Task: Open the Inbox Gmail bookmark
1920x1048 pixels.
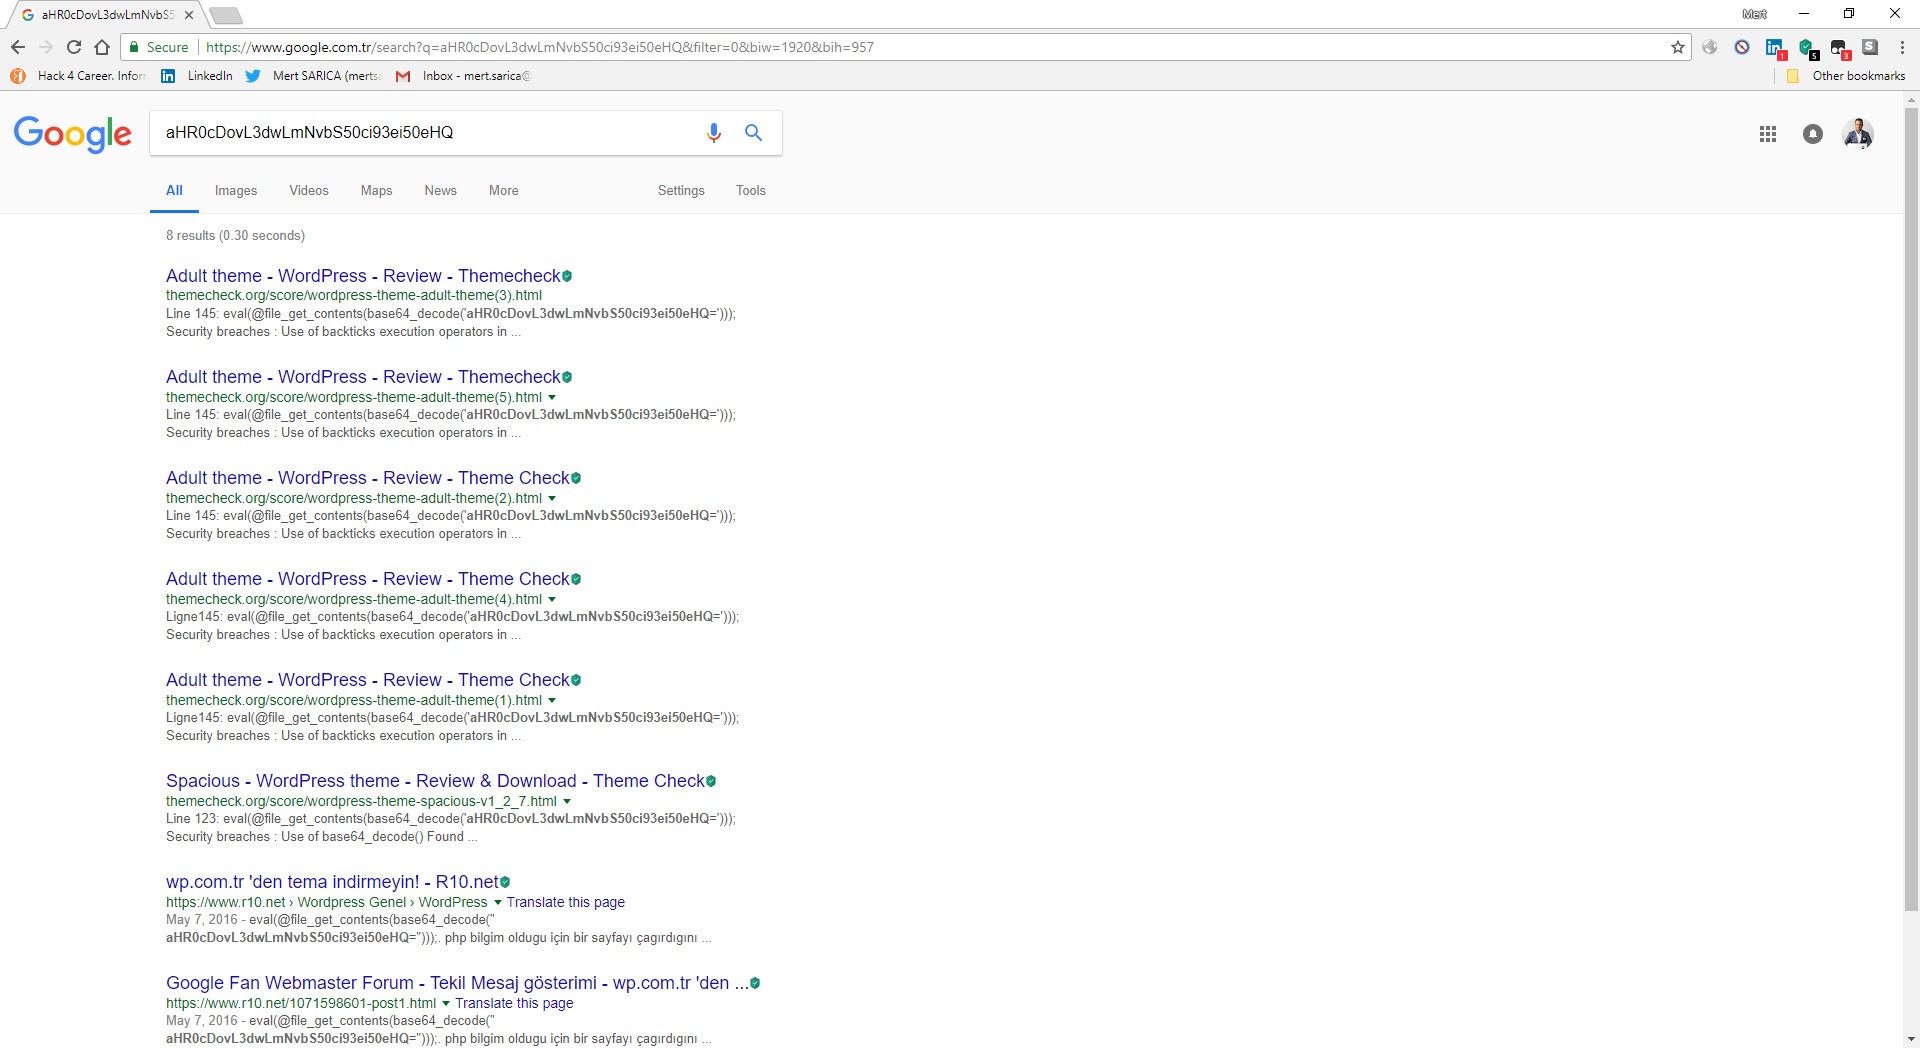Action: [x=463, y=76]
